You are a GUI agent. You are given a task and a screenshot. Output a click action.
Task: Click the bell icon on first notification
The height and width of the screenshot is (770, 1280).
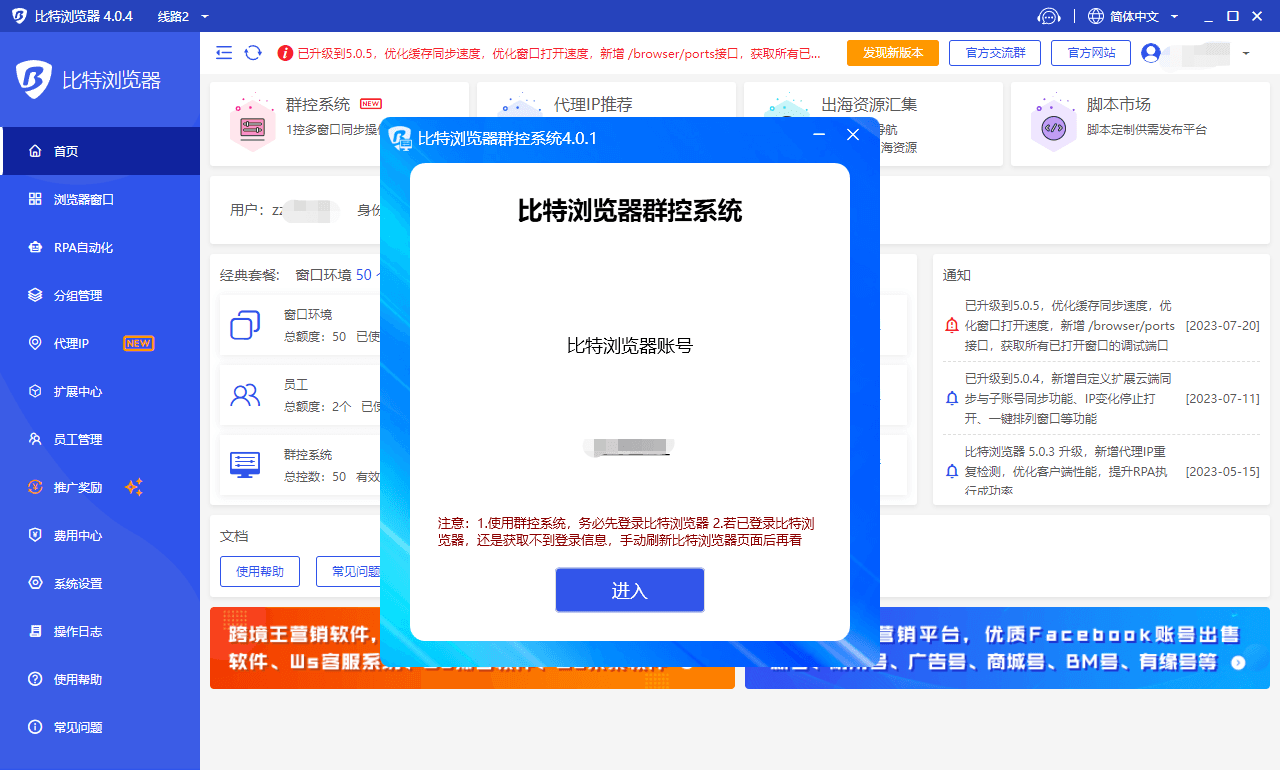tap(951, 325)
